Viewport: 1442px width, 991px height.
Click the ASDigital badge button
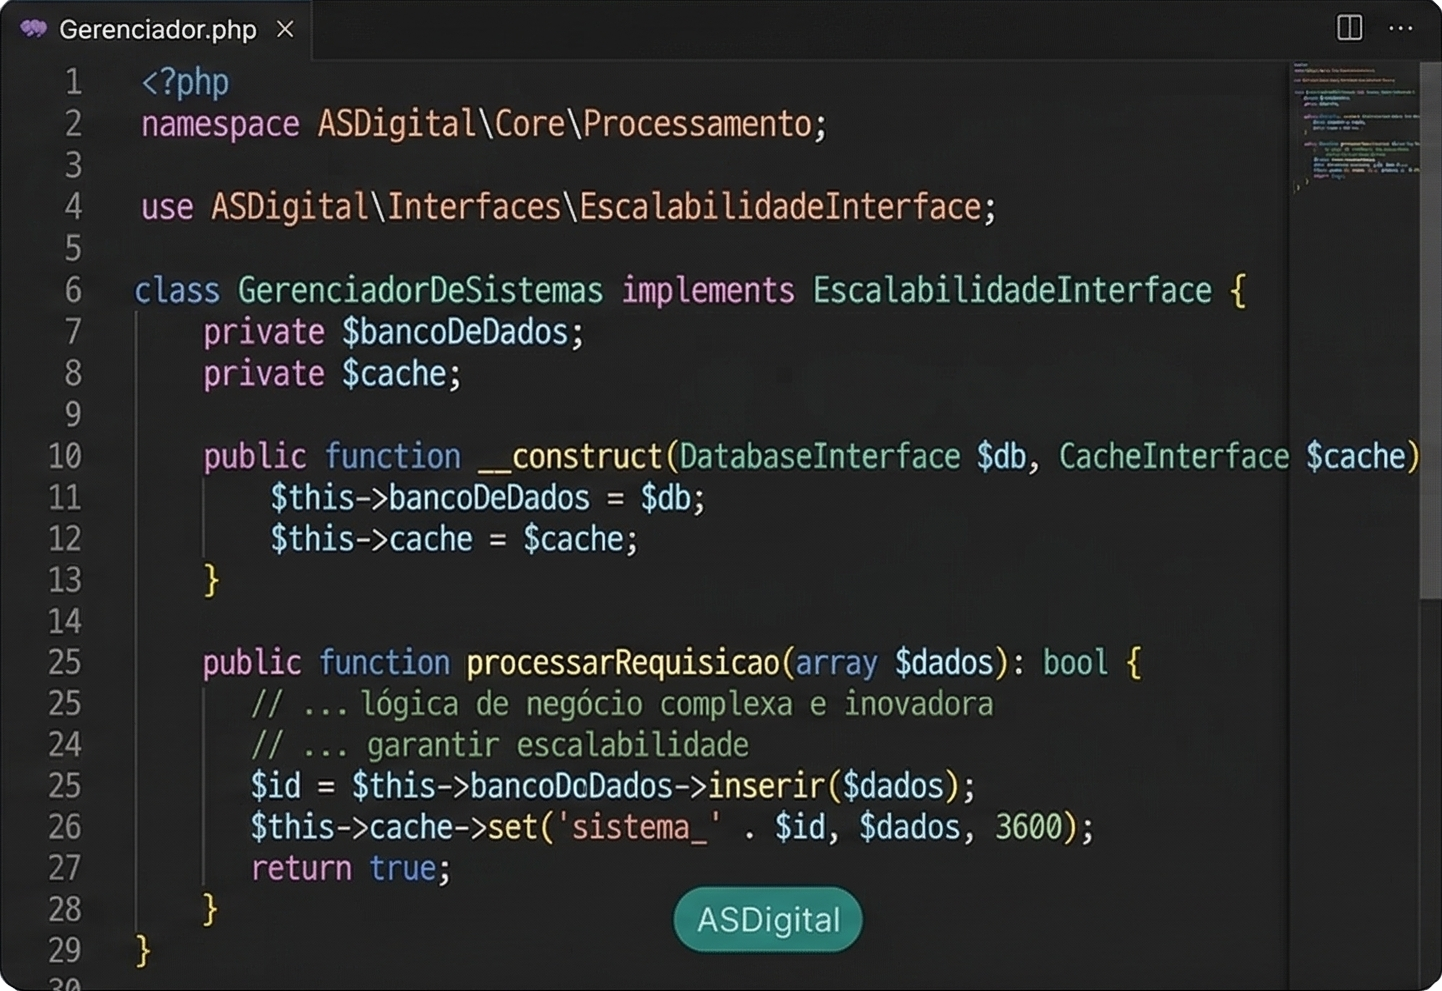pos(767,919)
